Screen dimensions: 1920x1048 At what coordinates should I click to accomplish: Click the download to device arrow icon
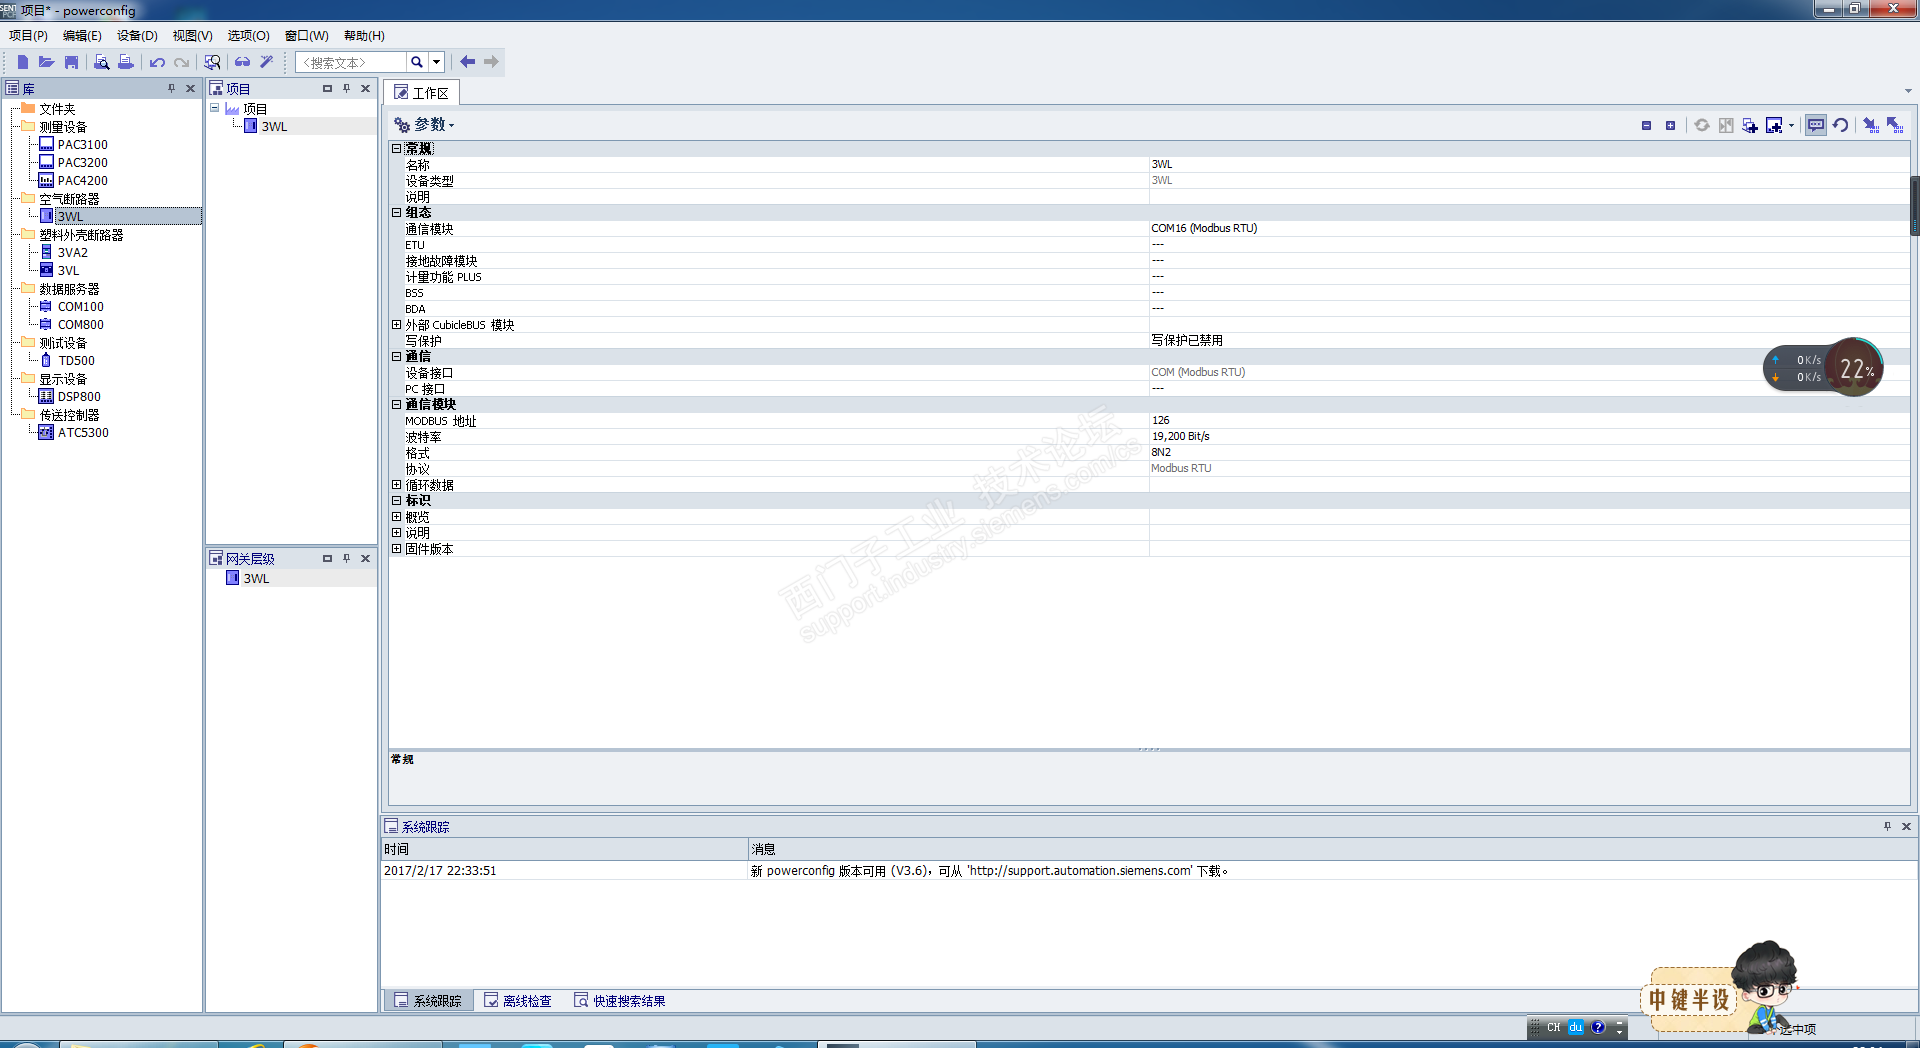coord(1871,125)
